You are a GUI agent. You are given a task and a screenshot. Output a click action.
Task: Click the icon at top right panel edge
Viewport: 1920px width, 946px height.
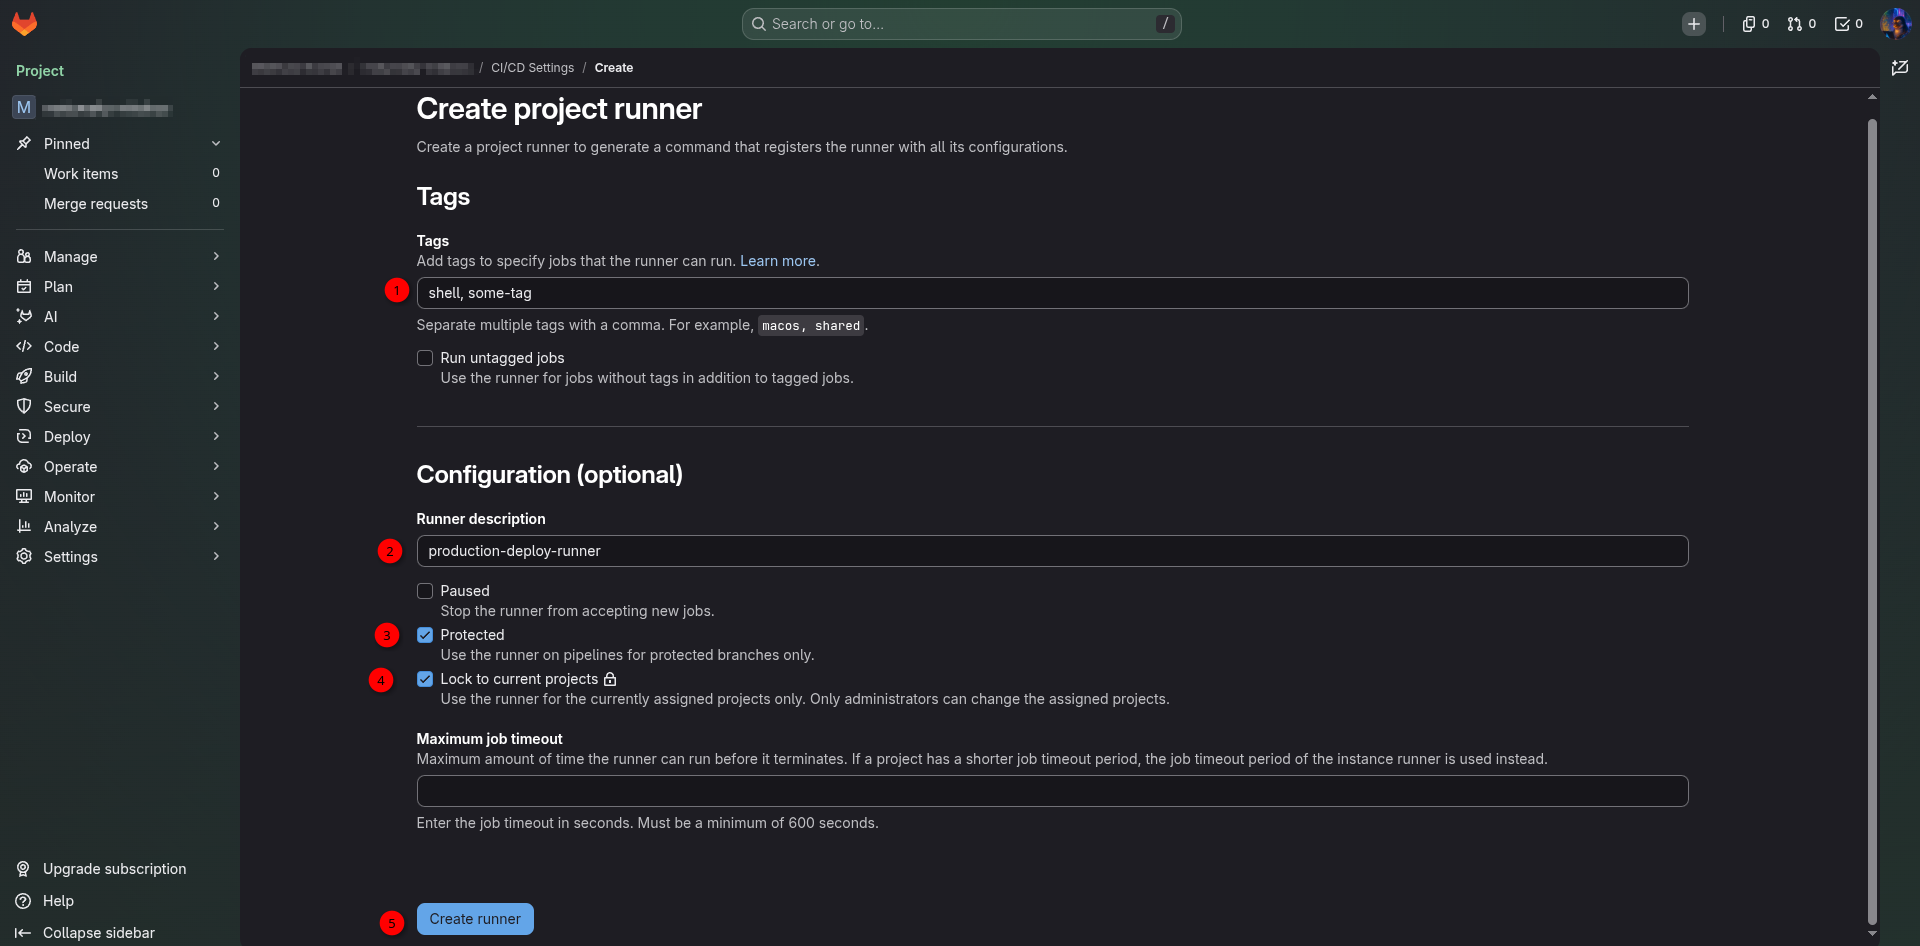(x=1900, y=68)
